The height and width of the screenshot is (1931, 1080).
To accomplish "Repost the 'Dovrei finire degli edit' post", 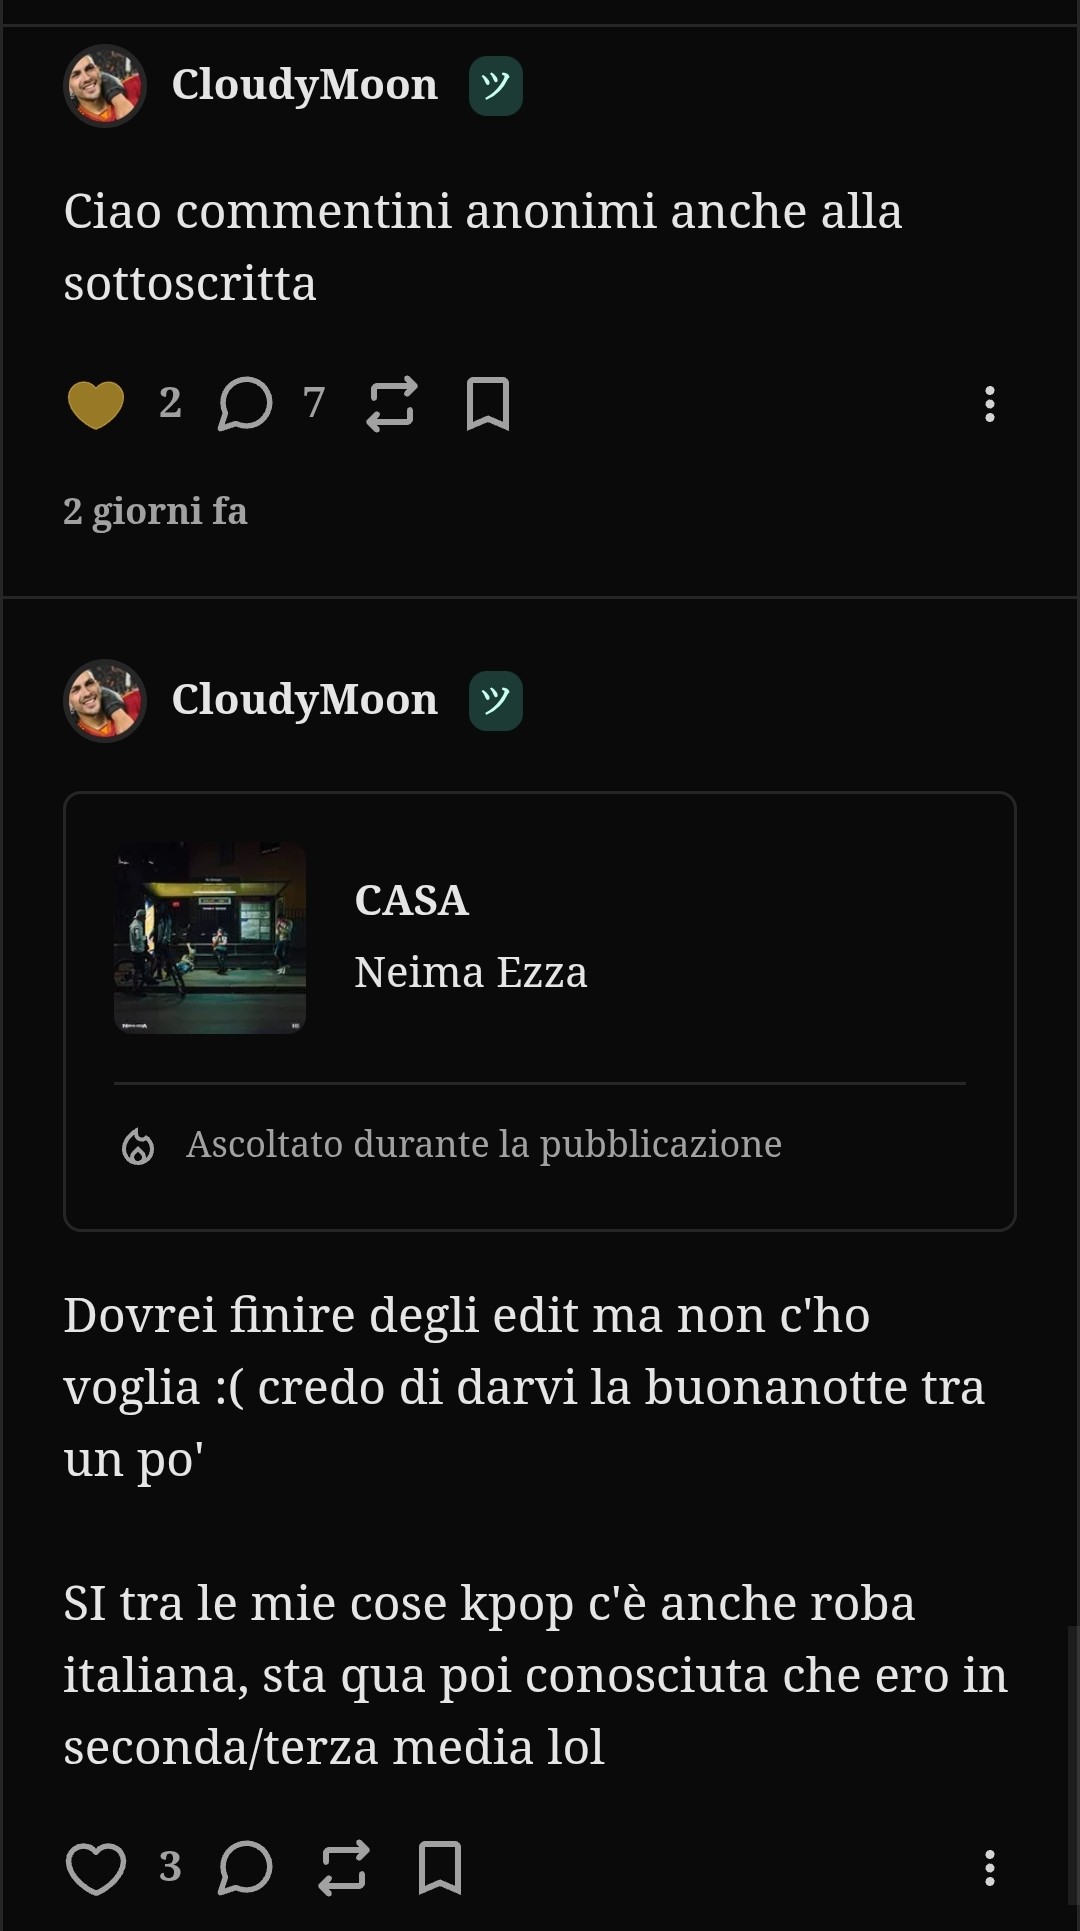I will tap(343, 1868).
